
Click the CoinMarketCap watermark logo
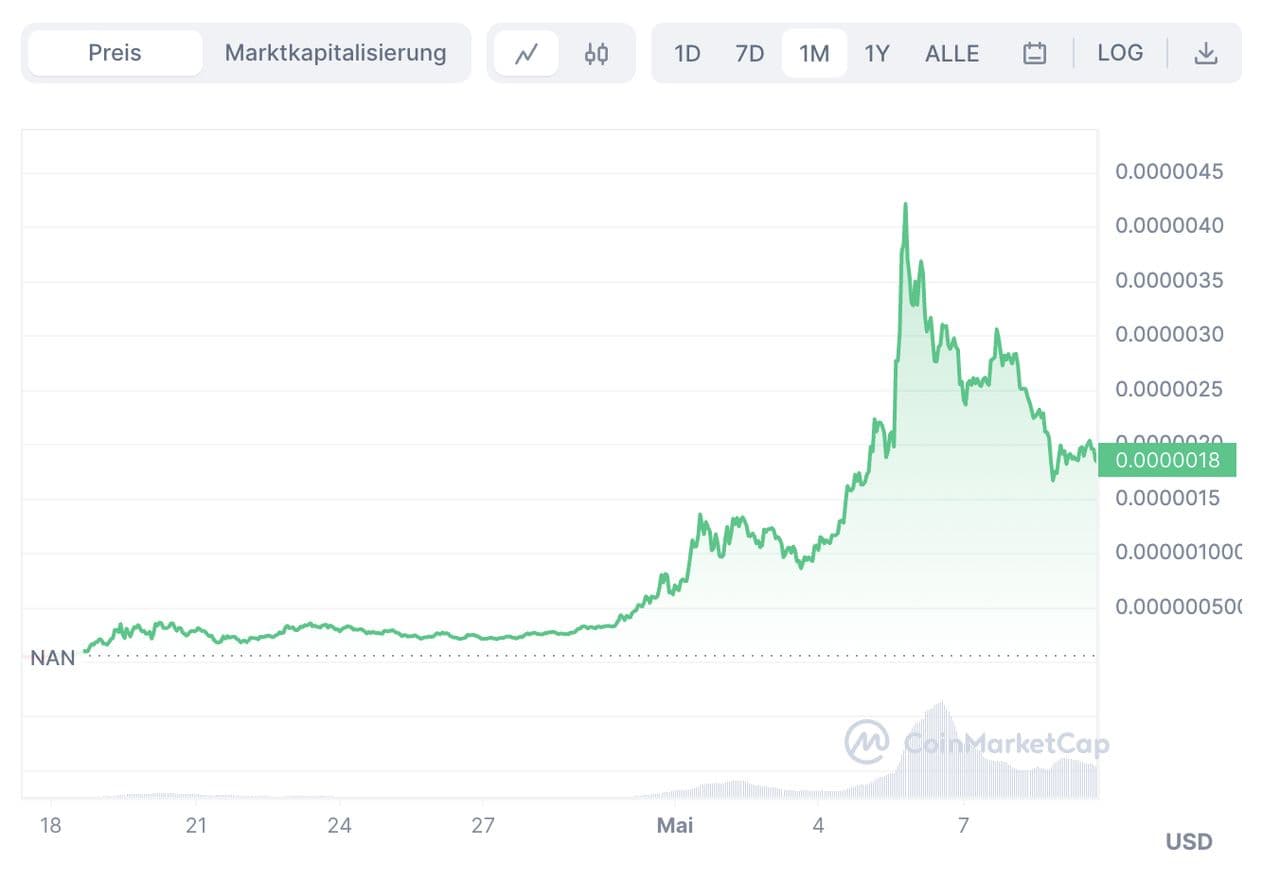[867, 741]
